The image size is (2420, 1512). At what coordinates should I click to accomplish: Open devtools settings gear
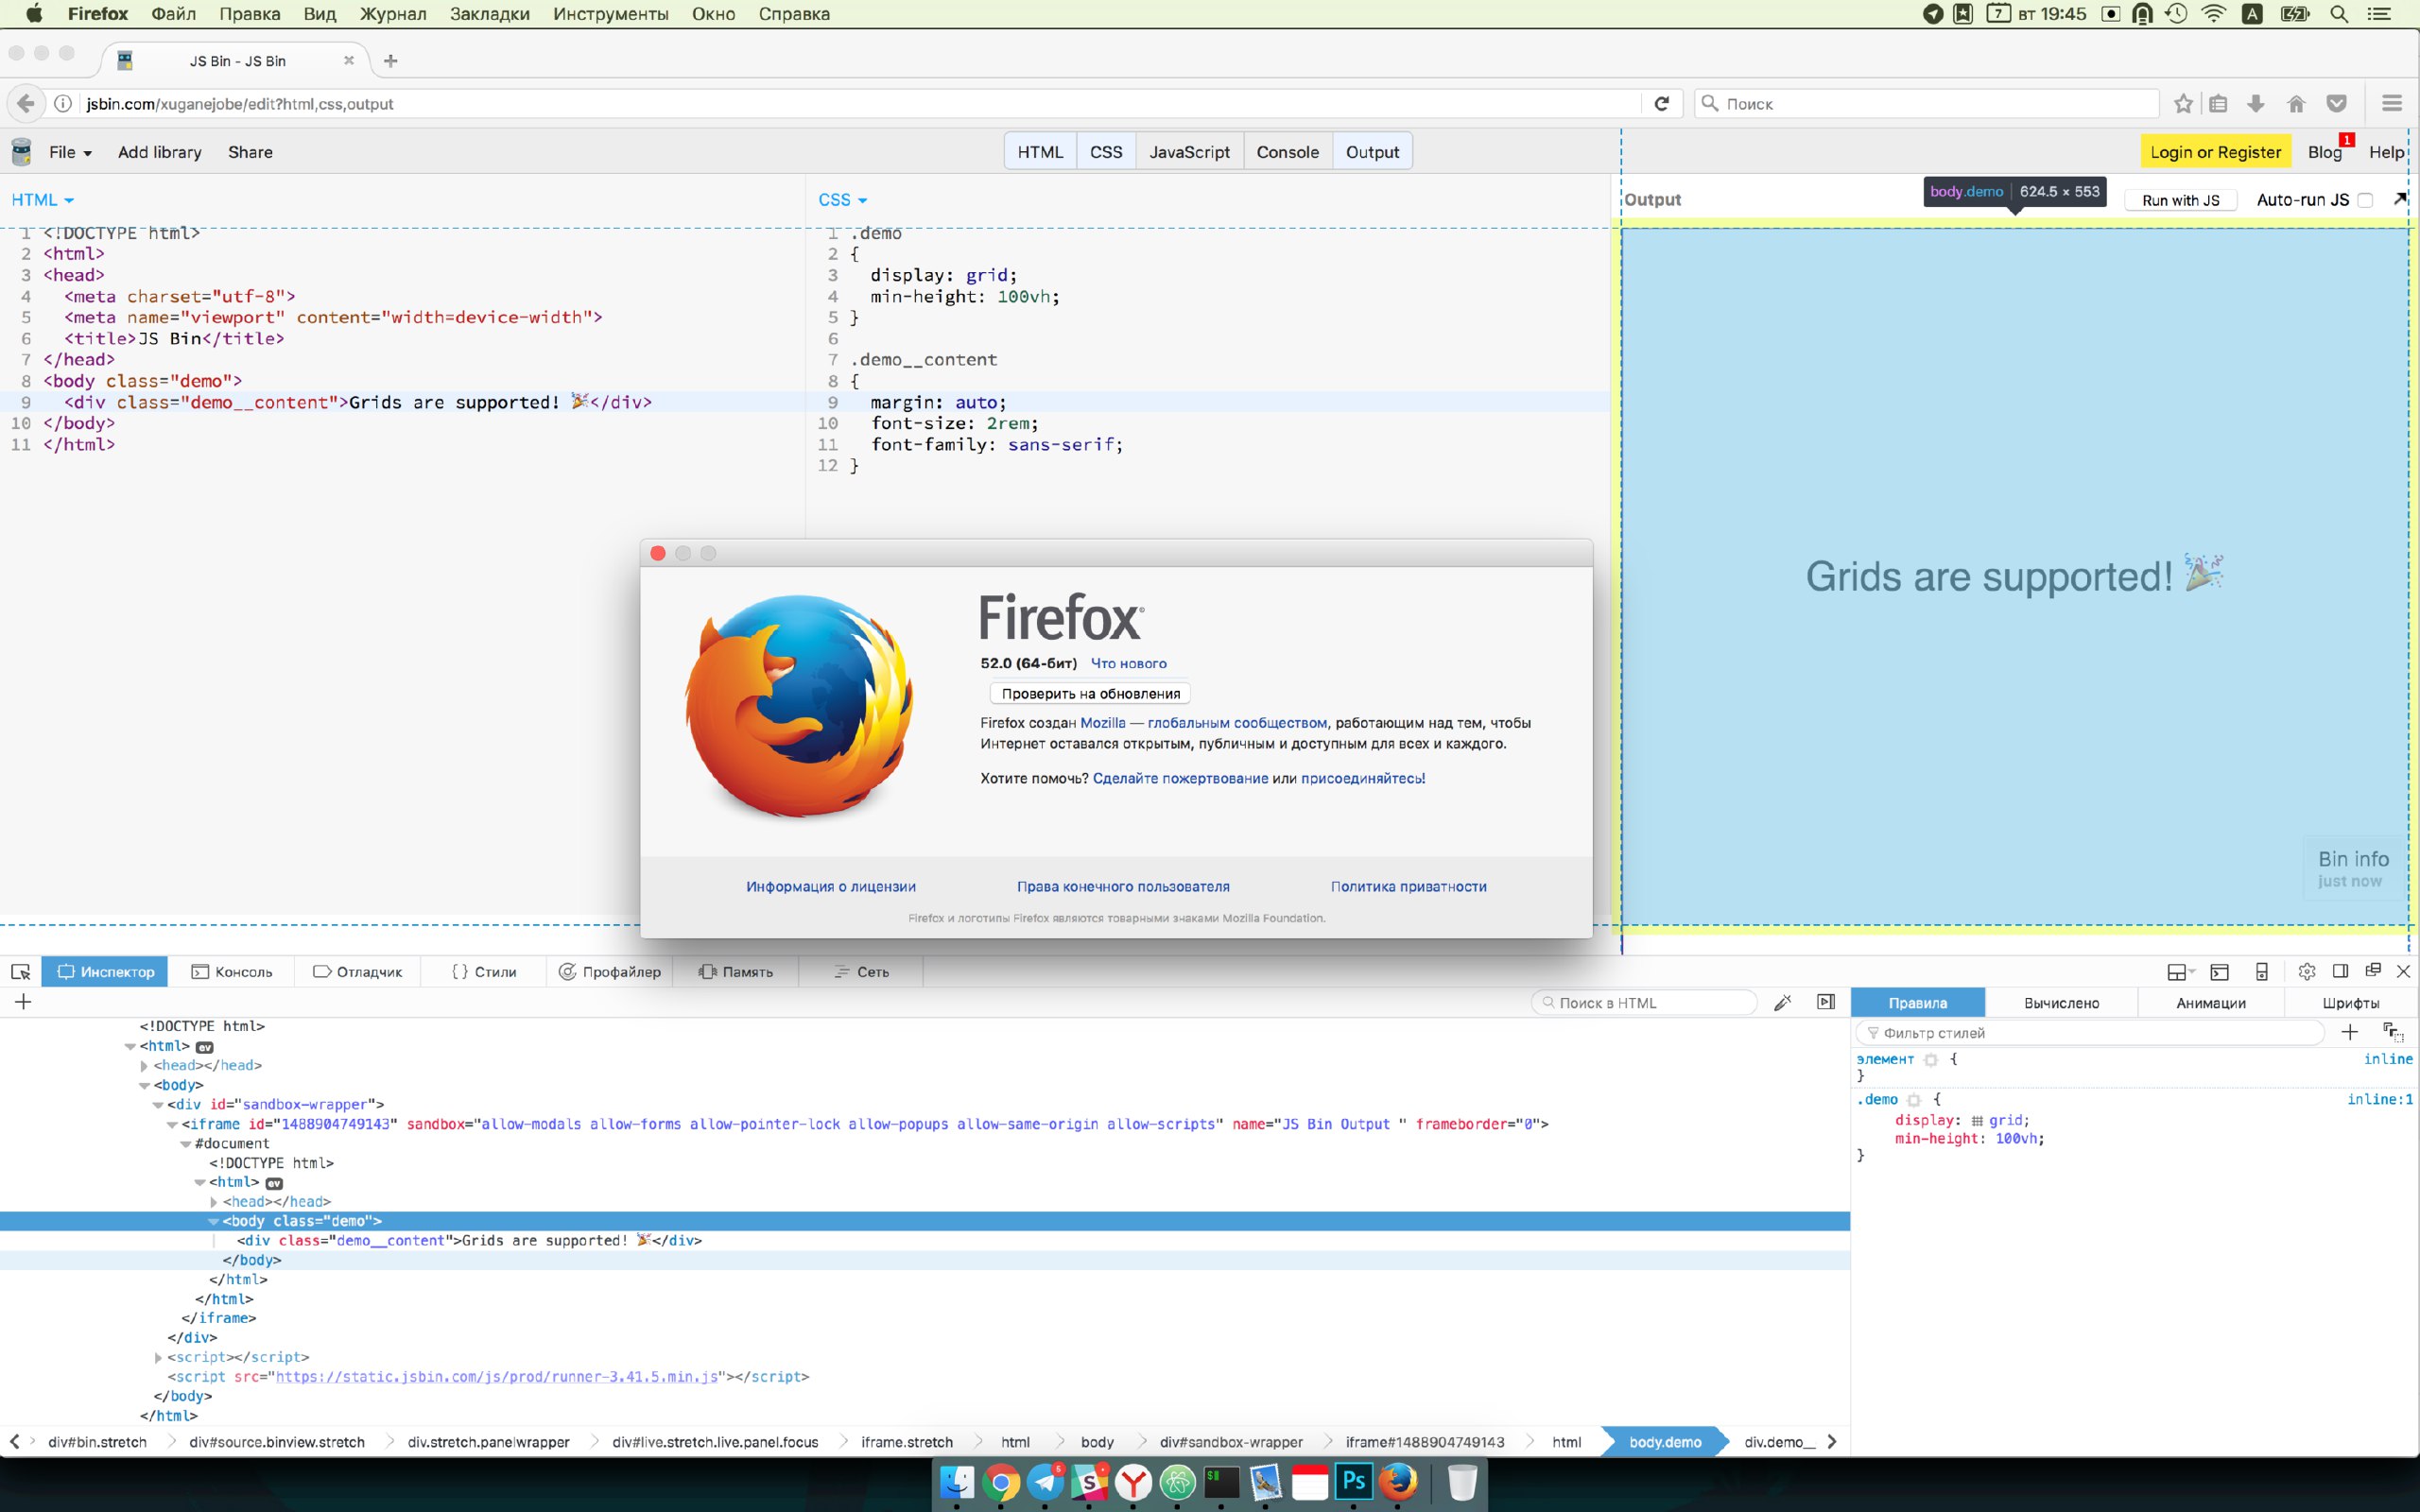pyautogui.click(x=2307, y=971)
